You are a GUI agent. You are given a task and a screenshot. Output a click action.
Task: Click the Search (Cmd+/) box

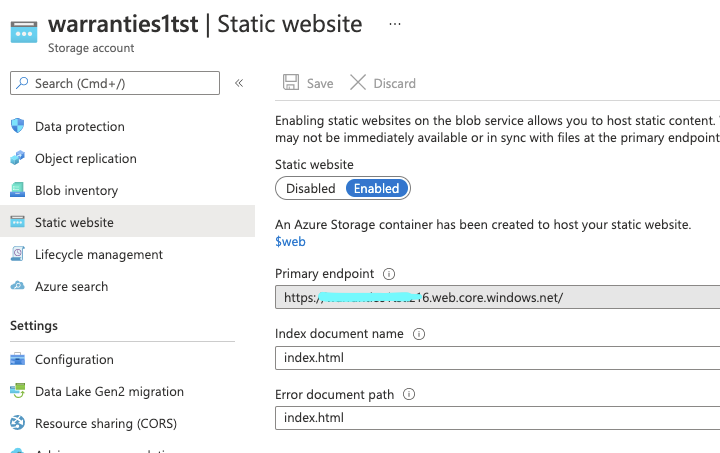click(114, 83)
